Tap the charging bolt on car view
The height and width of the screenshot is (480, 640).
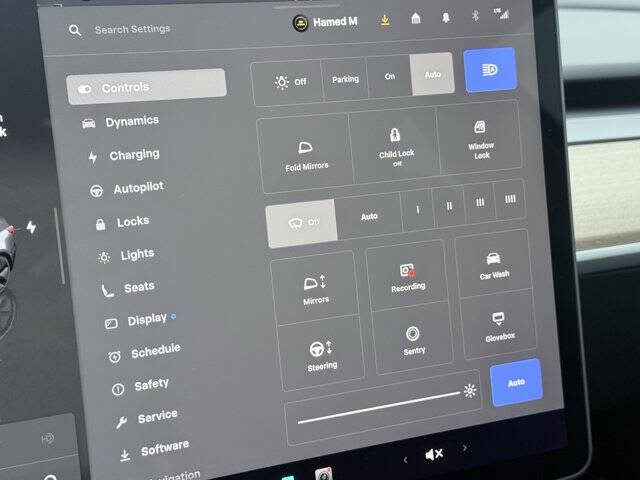[31, 227]
